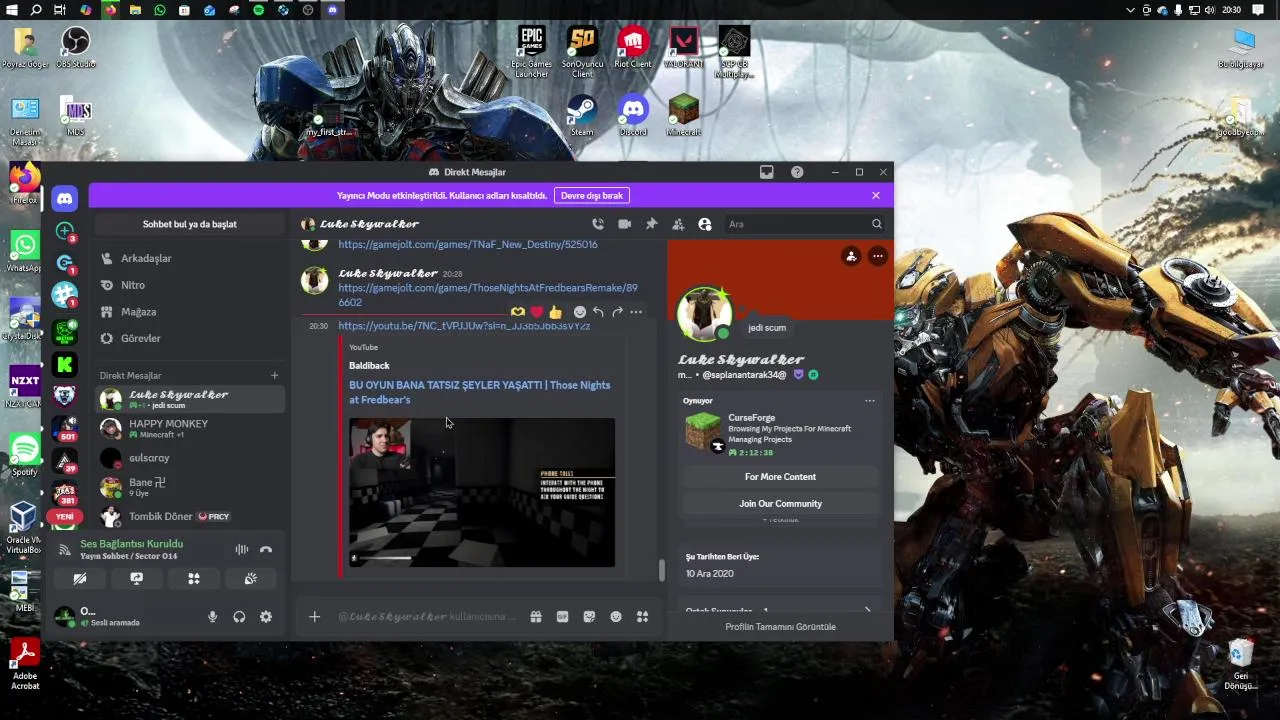Turn on the camera in the voice panel
The width and height of the screenshot is (1280, 720).
[80, 578]
